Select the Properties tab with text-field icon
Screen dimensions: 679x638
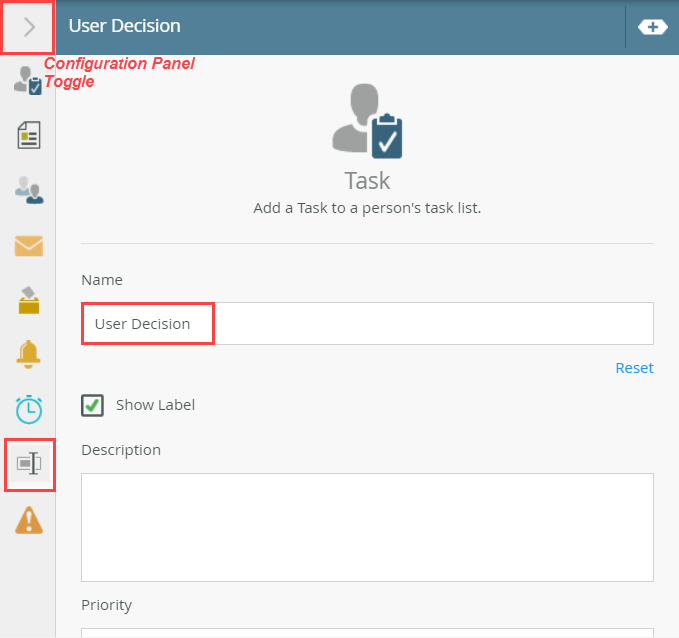coord(29,464)
